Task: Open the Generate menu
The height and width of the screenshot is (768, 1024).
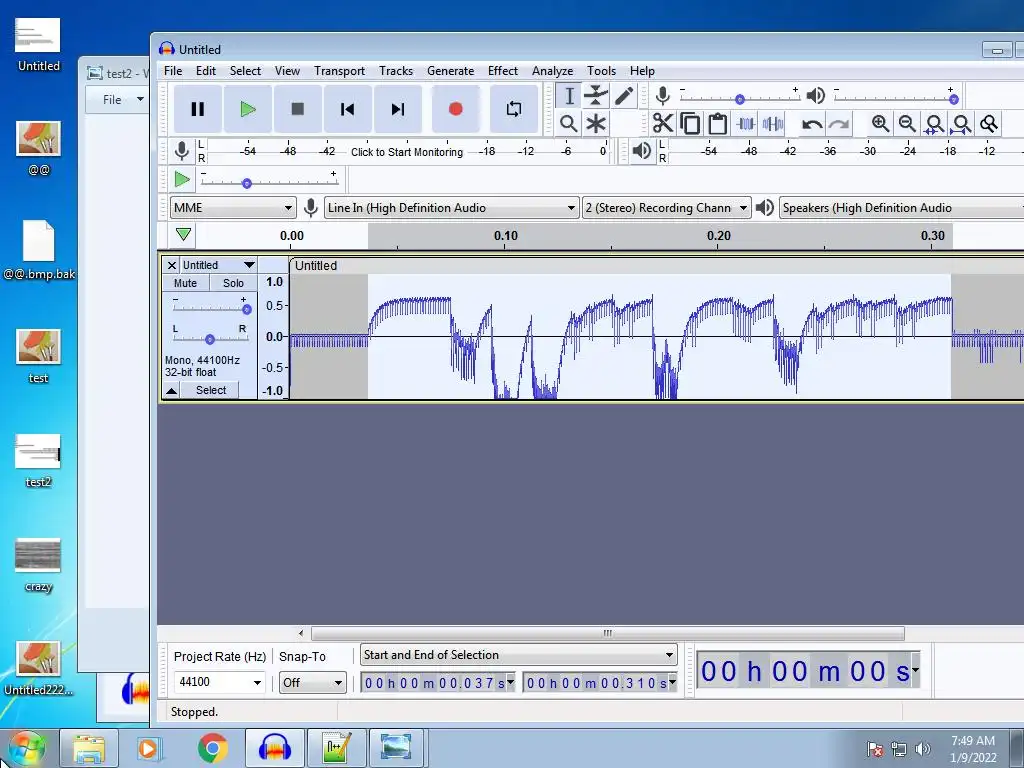Action: (451, 71)
